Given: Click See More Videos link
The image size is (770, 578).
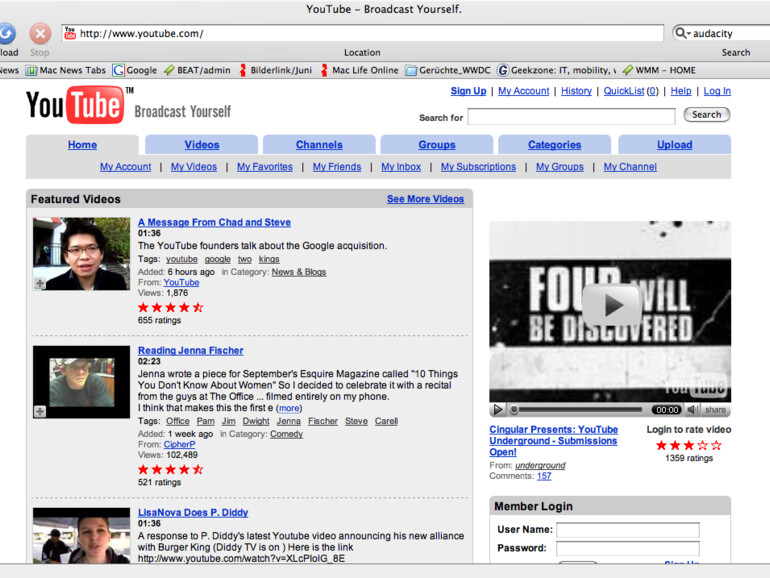Looking at the screenshot, I should click(x=425, y=199).
